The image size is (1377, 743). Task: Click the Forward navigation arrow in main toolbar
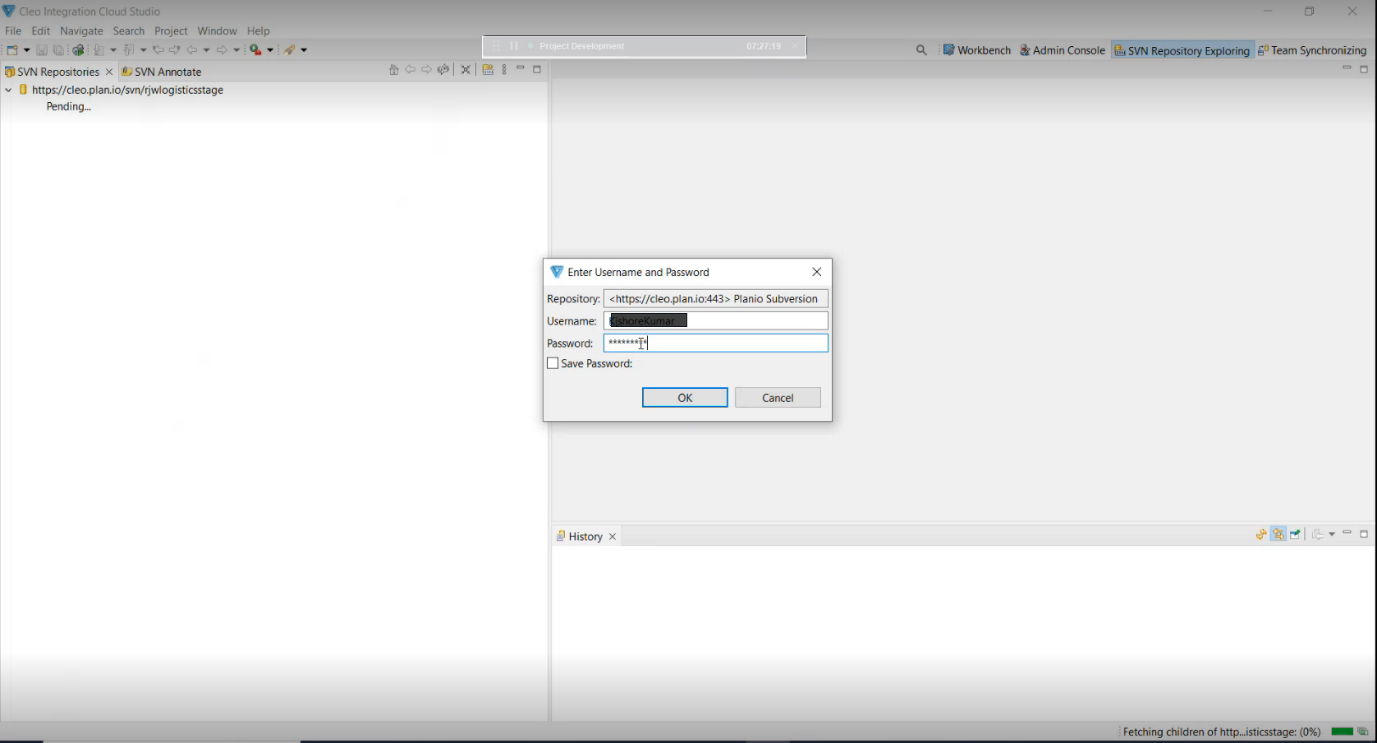pos(222,50)
